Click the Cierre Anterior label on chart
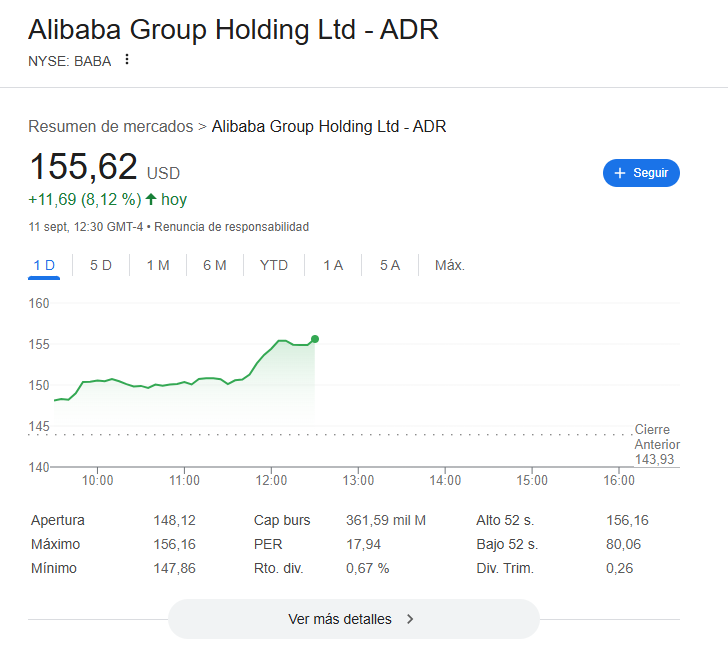 click(x=656, y=437)
